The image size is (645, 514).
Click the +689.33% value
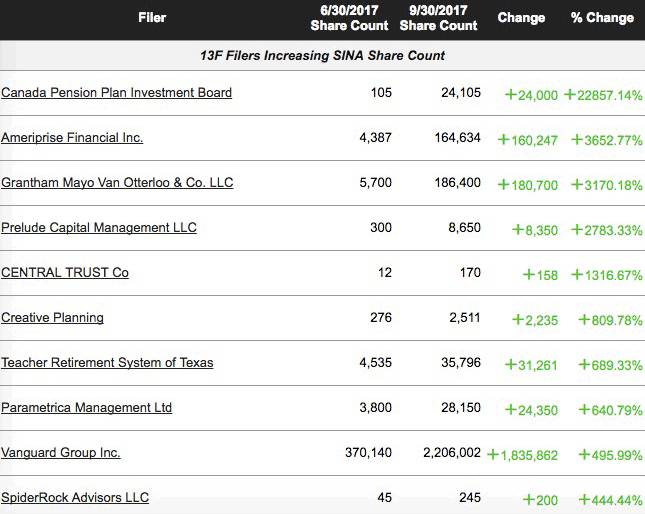click(x=610, y=365)
